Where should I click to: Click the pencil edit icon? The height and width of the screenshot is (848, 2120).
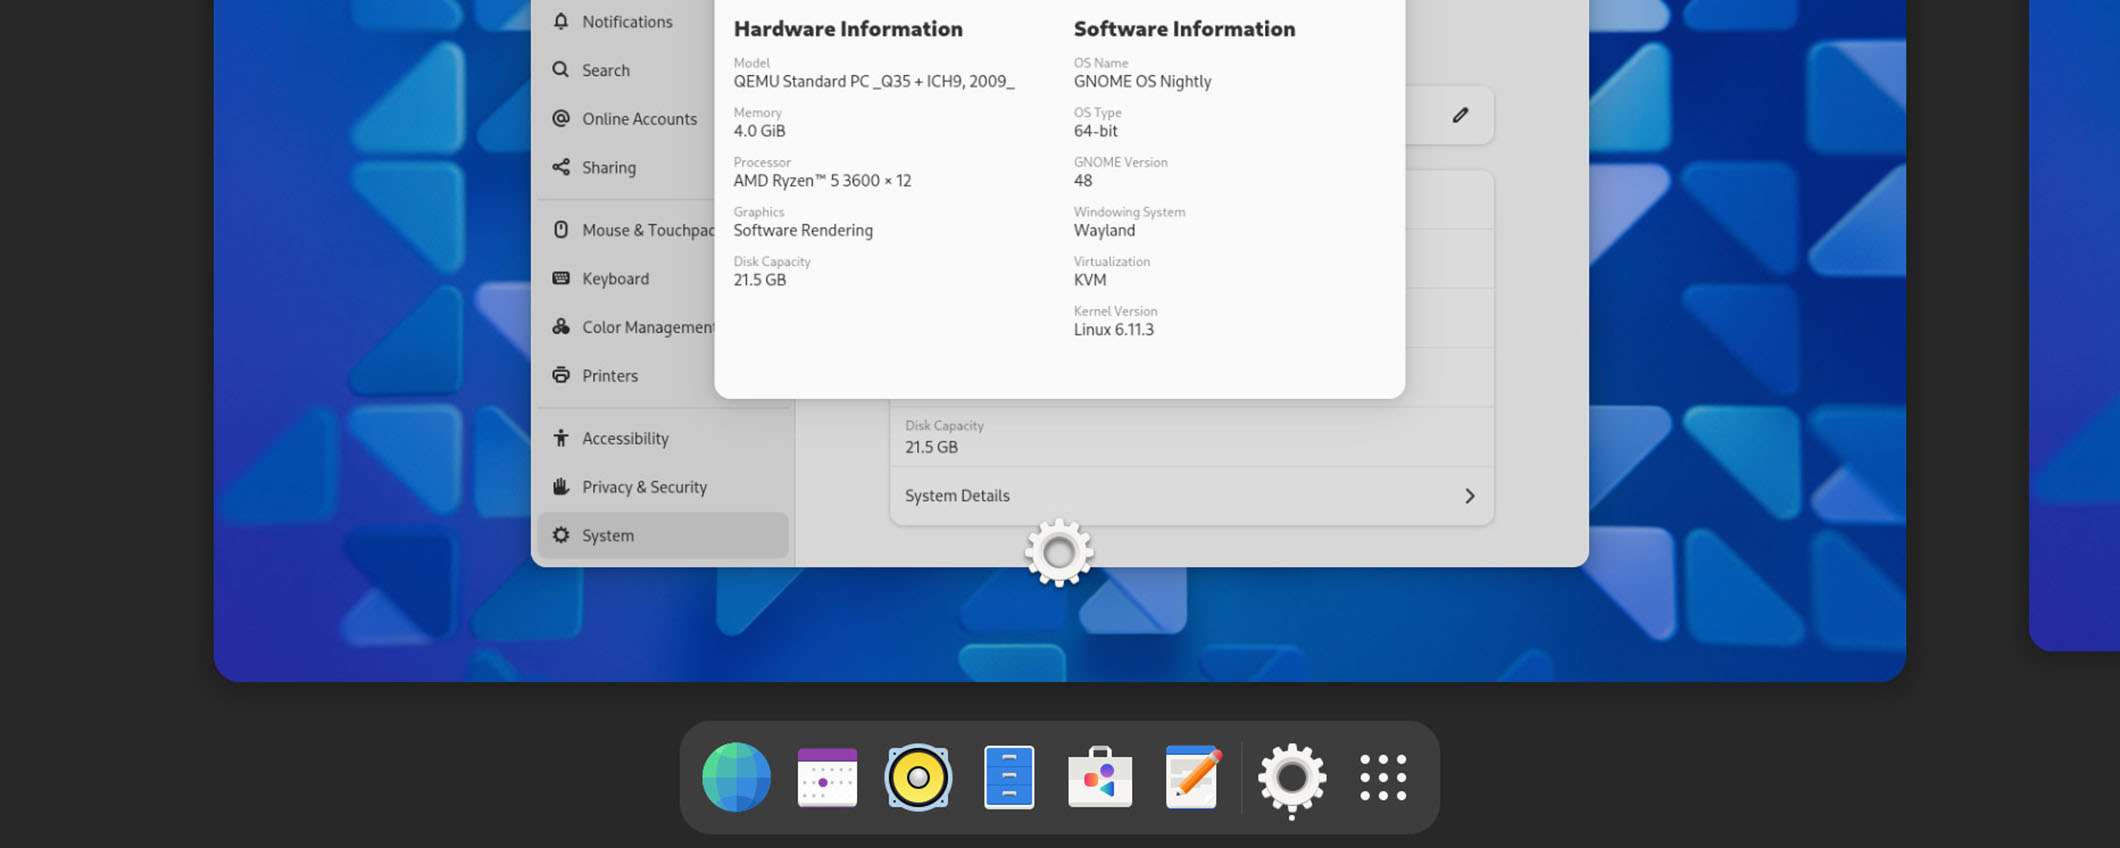1460,115
